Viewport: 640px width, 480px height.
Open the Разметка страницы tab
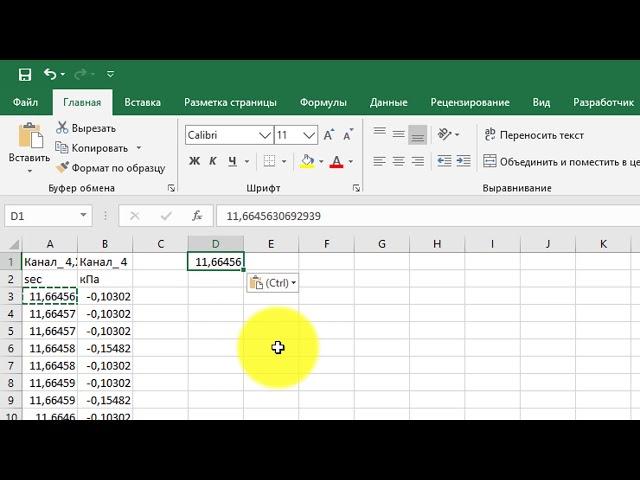[230, 102]
